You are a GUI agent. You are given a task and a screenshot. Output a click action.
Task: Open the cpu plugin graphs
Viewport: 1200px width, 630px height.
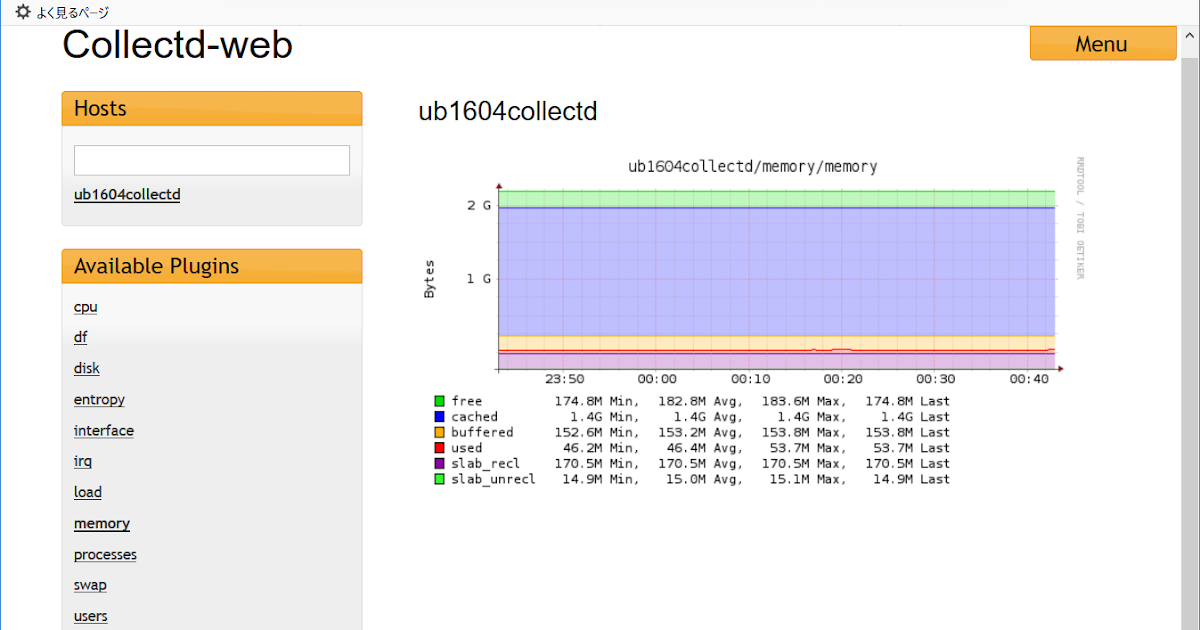85,307
